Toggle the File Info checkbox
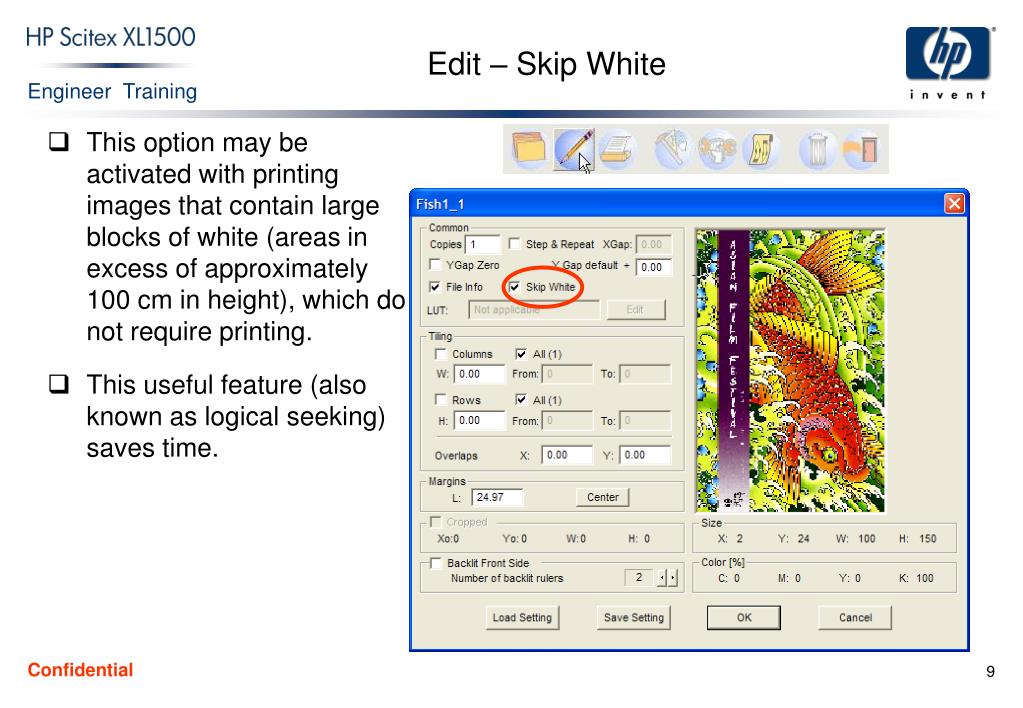The height and width of the screenshot is (708, 1023). (x=435, y=287)
